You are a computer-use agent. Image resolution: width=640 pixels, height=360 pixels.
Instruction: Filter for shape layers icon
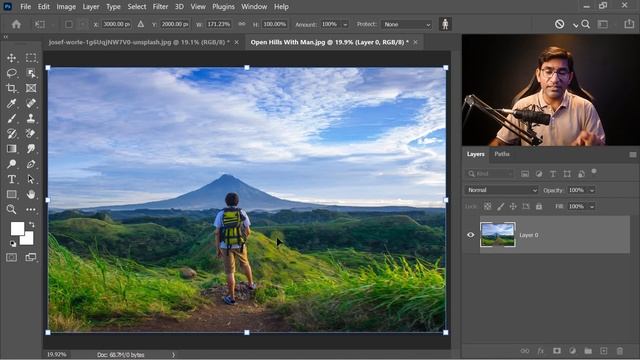(567, 174)
